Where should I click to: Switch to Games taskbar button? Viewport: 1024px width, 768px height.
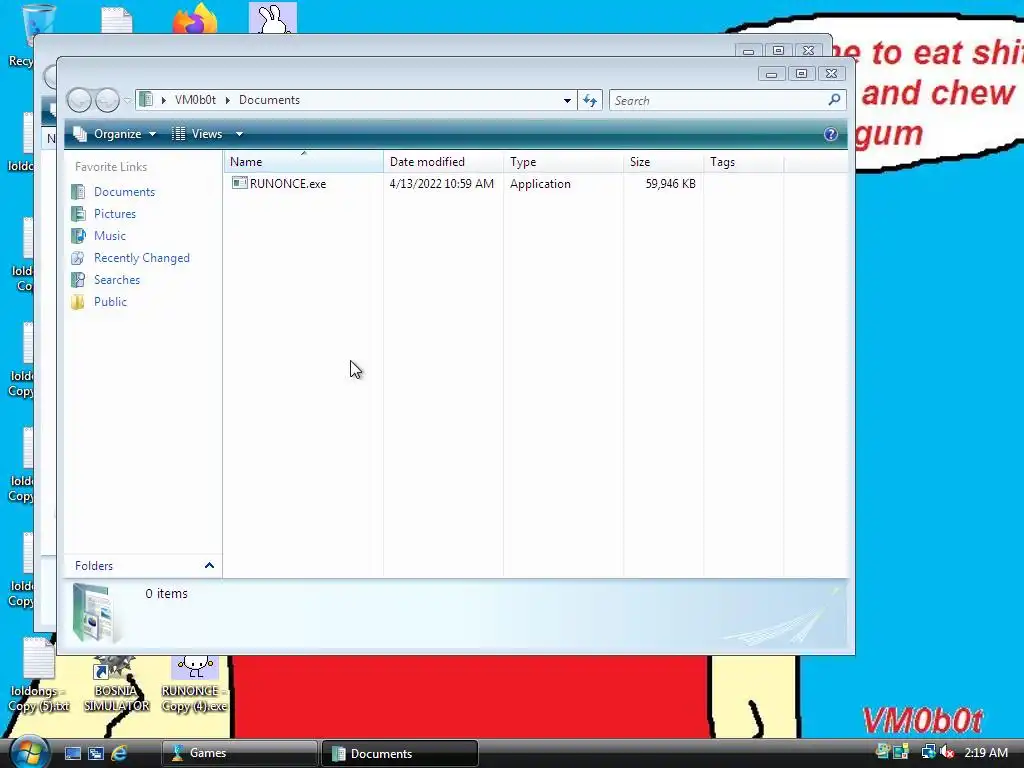239,753
